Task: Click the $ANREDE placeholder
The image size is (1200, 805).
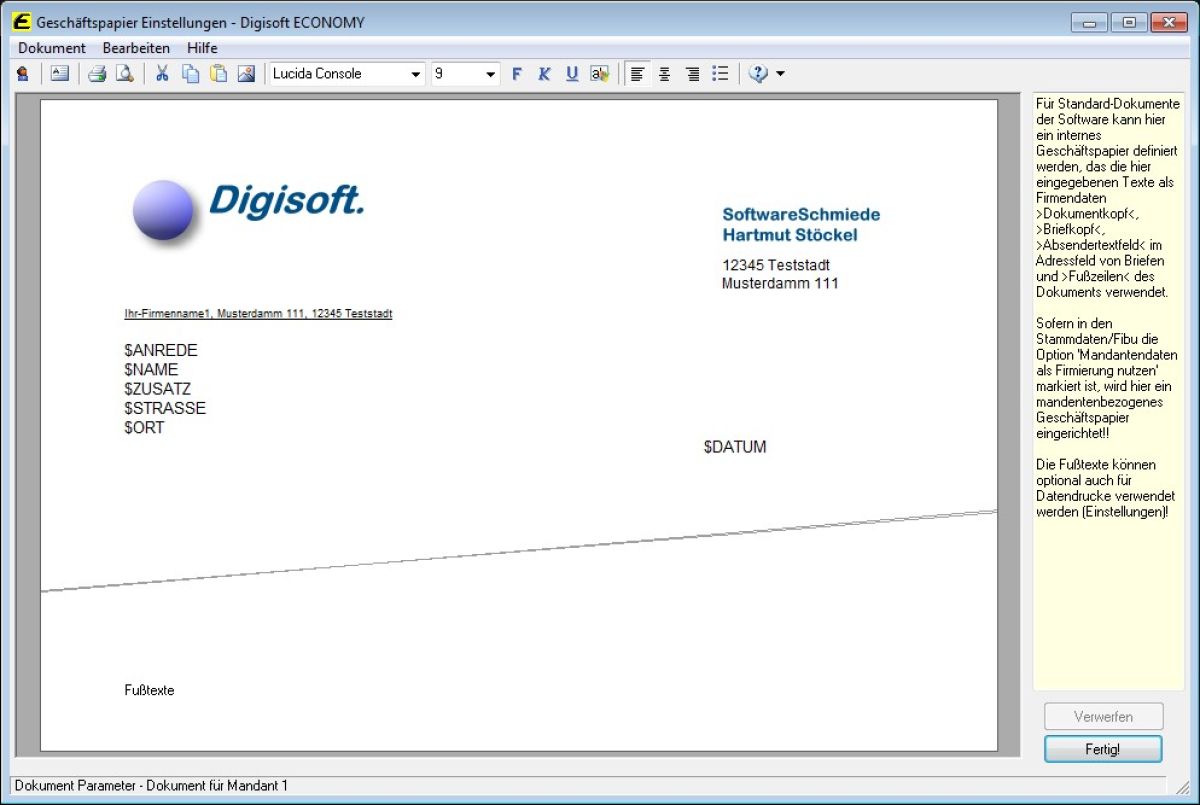Action: coord(161,351)
